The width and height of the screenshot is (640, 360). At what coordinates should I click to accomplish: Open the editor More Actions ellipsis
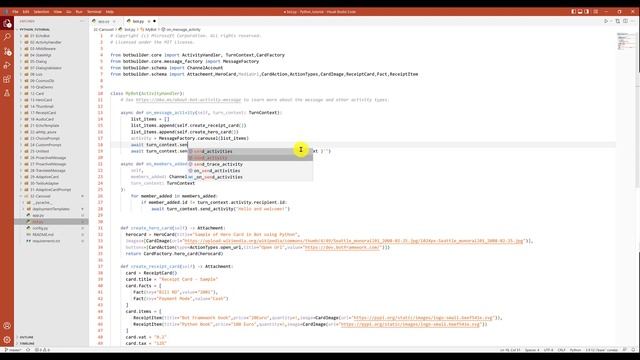point(633,21)
